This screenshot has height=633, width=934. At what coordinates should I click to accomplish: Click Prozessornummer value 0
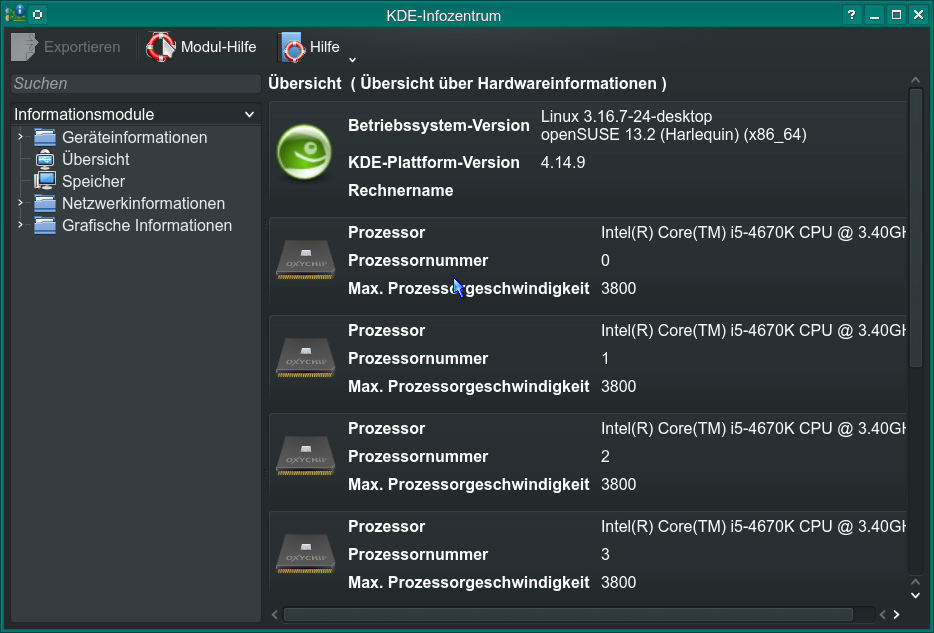pos(605,260)
